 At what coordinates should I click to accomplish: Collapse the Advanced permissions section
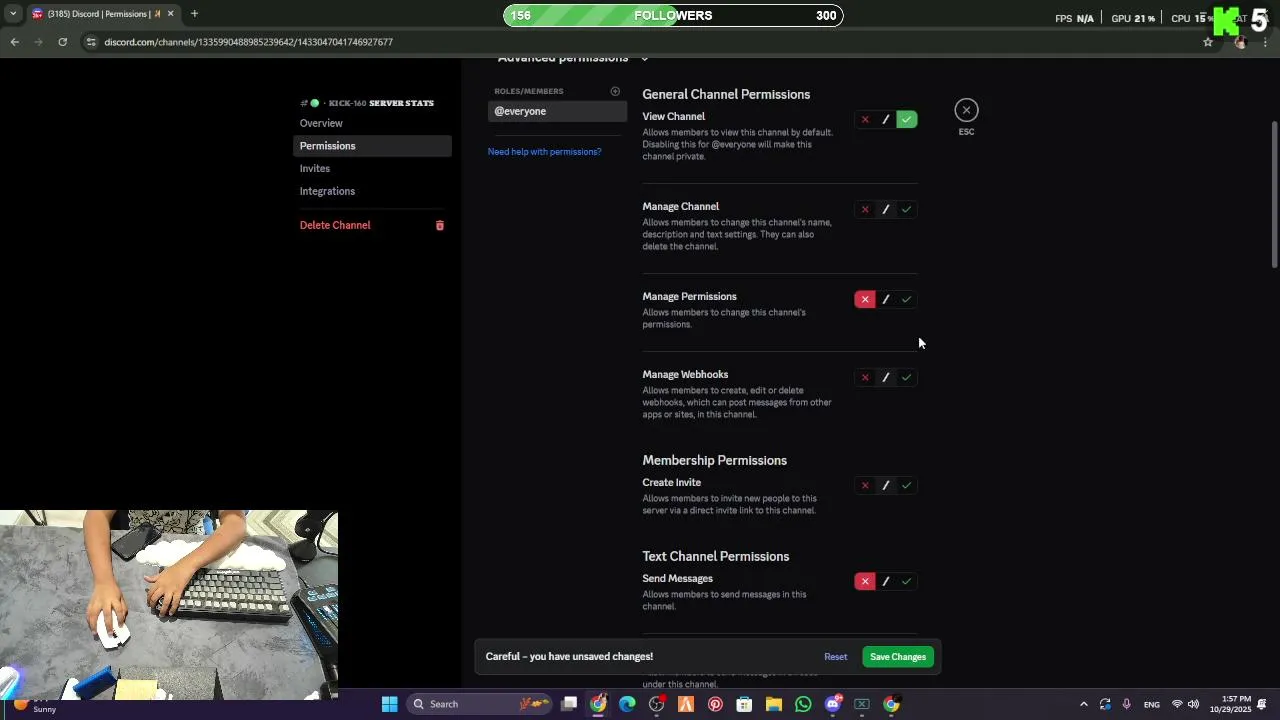[x=644, y=59]
